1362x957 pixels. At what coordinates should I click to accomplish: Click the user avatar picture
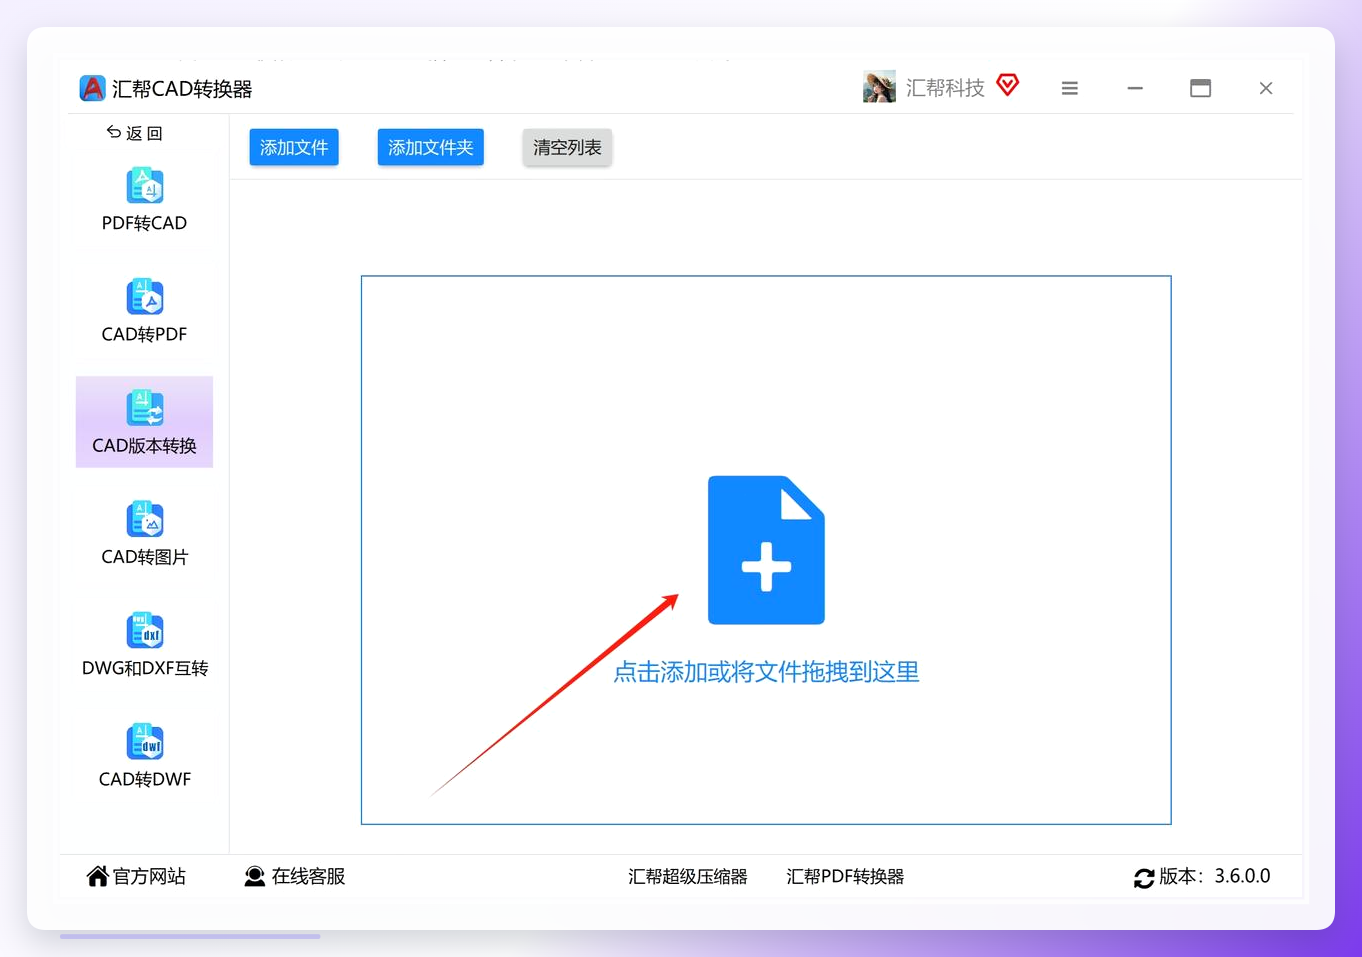click(879, 87)
